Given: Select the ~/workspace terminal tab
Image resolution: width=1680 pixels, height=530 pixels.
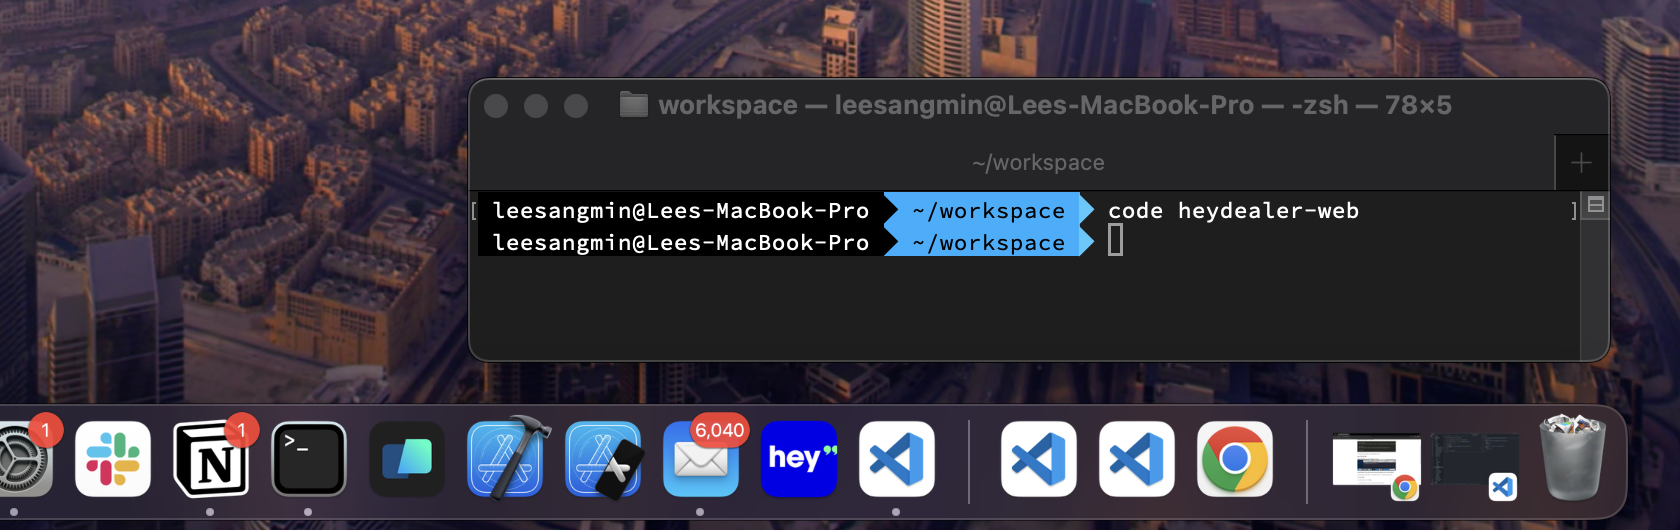Looking at the screenshot, I should tap(1038, 163).
